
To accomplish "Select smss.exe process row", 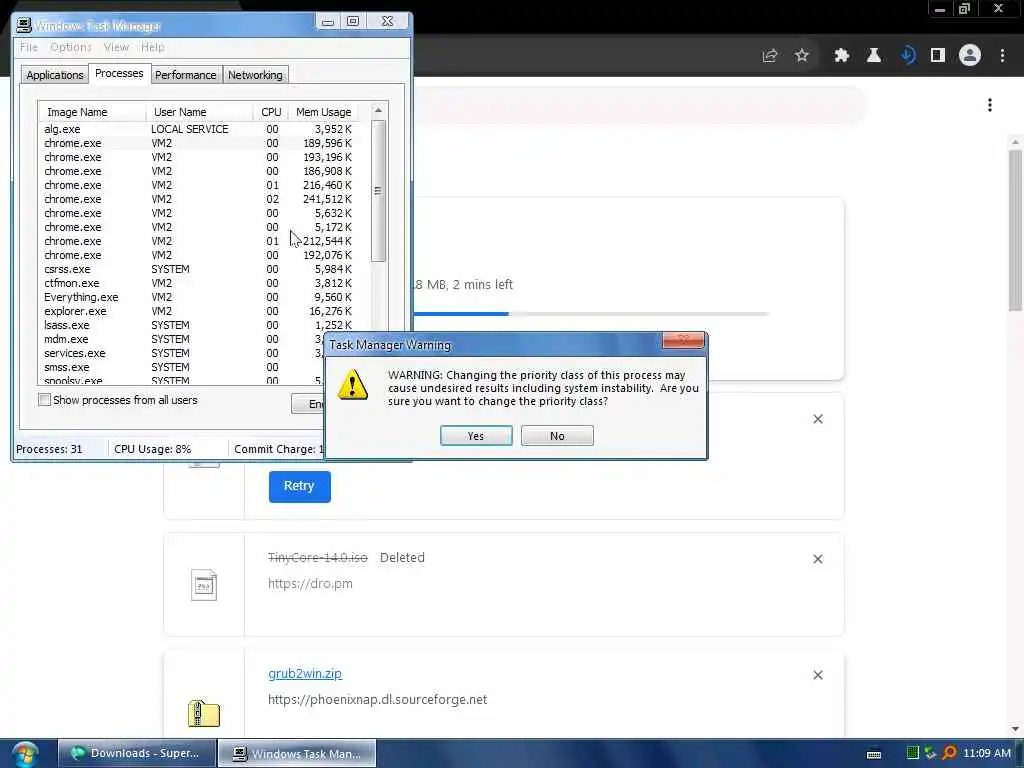I will tap(182, 367).
